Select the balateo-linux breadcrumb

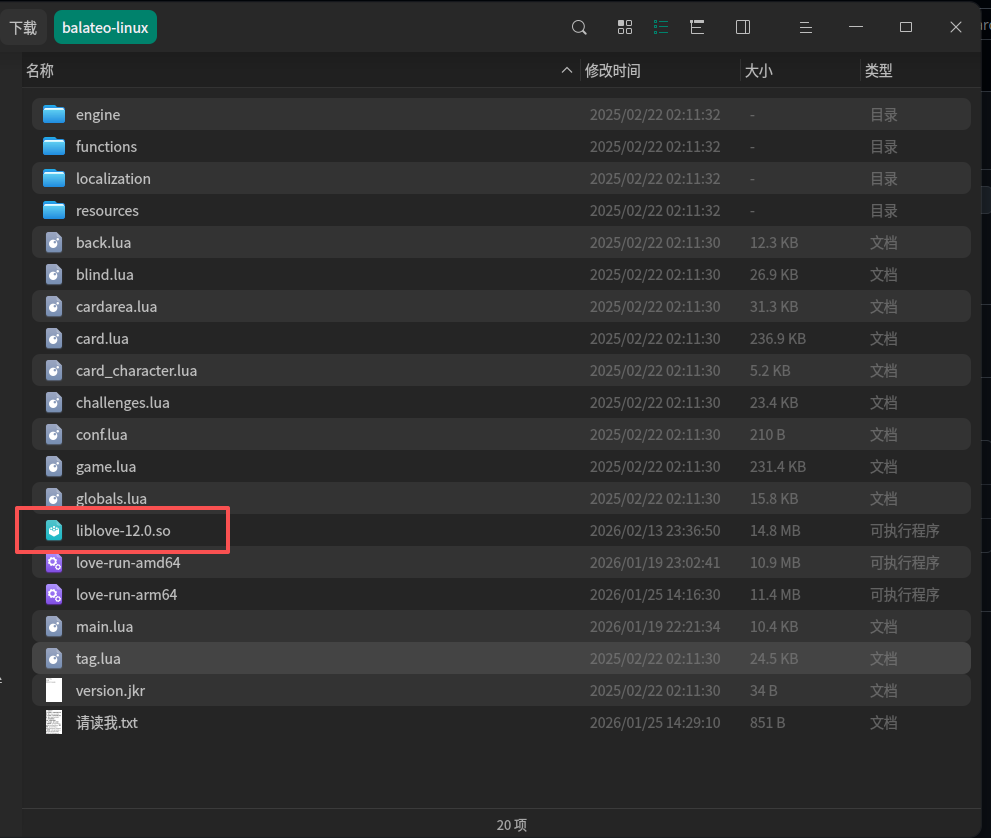105,28
